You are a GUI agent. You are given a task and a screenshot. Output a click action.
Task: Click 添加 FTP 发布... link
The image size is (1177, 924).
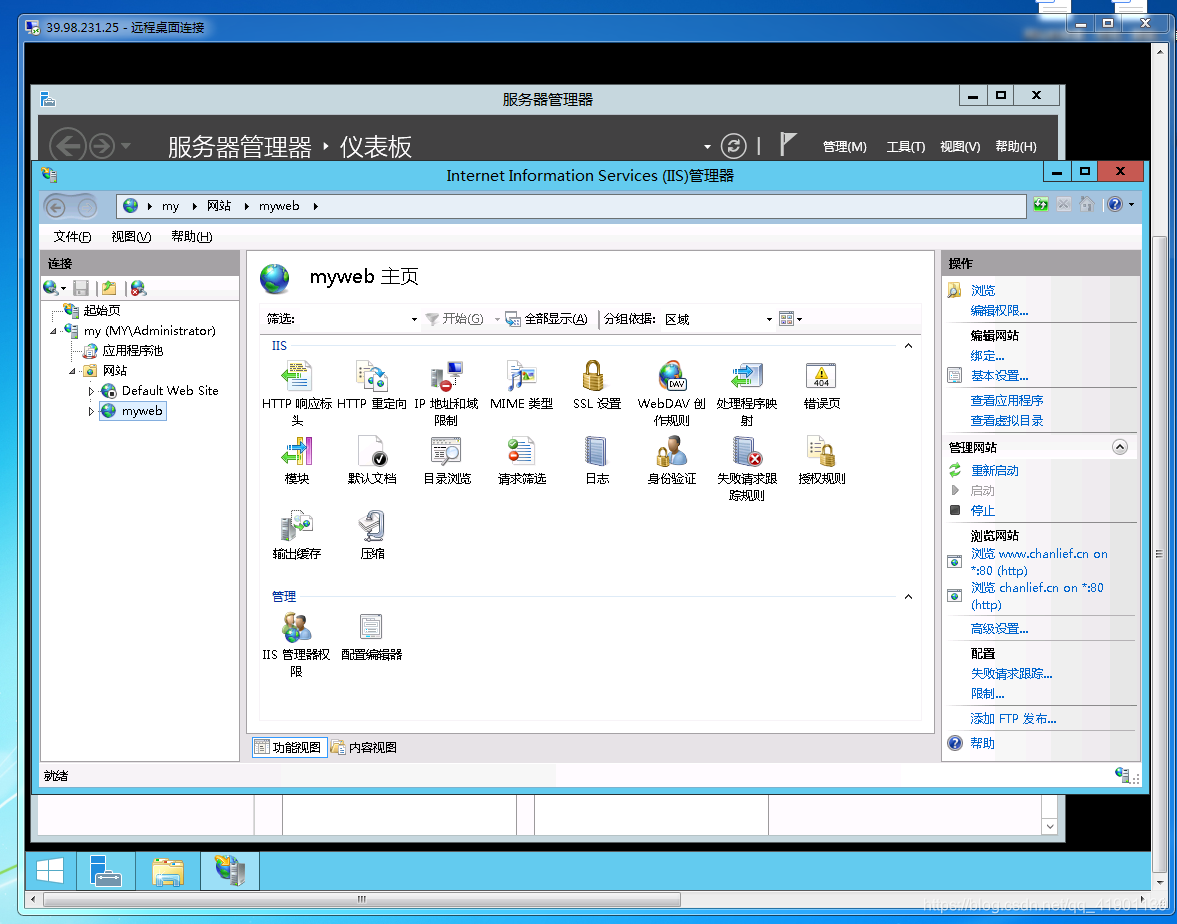click(x=1013, y=718)
